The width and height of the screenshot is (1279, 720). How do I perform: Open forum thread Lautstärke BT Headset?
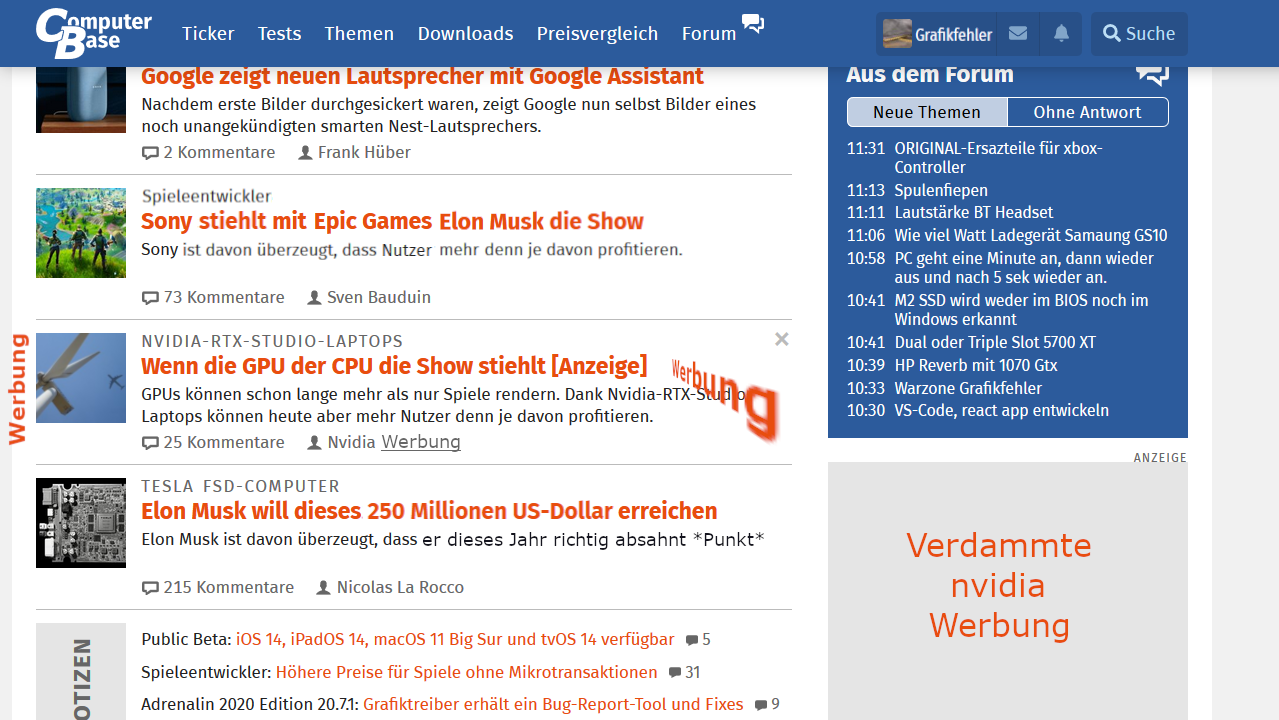[x=974, y=212]
